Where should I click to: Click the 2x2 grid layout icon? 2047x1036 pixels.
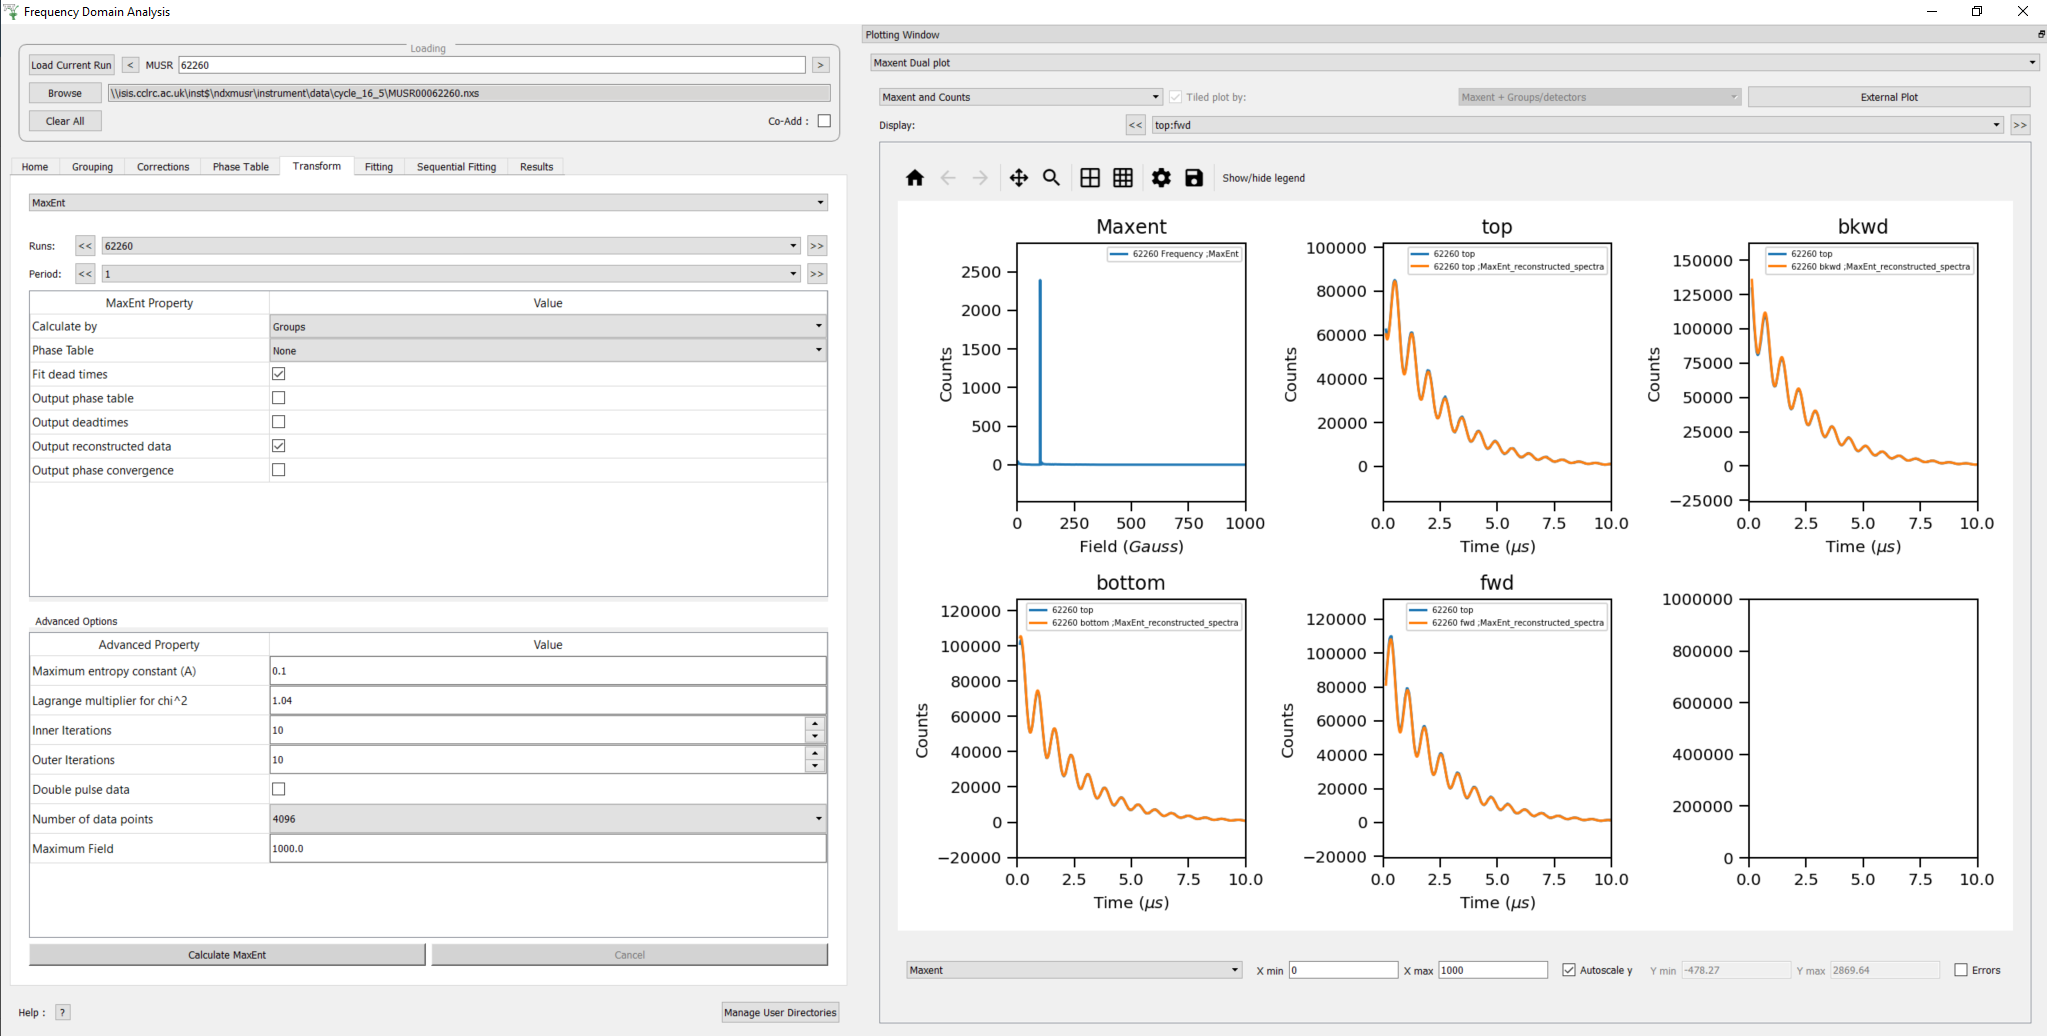[1090, 178]
